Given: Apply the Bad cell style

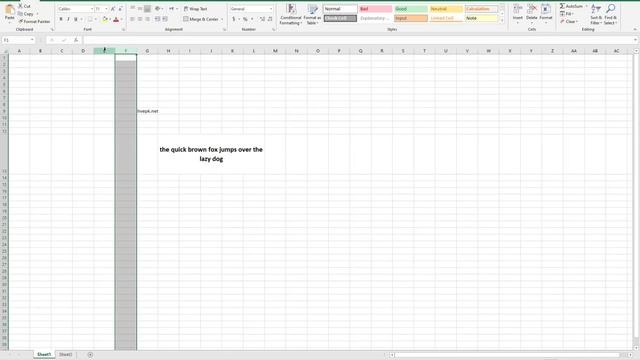Looking at the screenshot, I should point(376,9).
